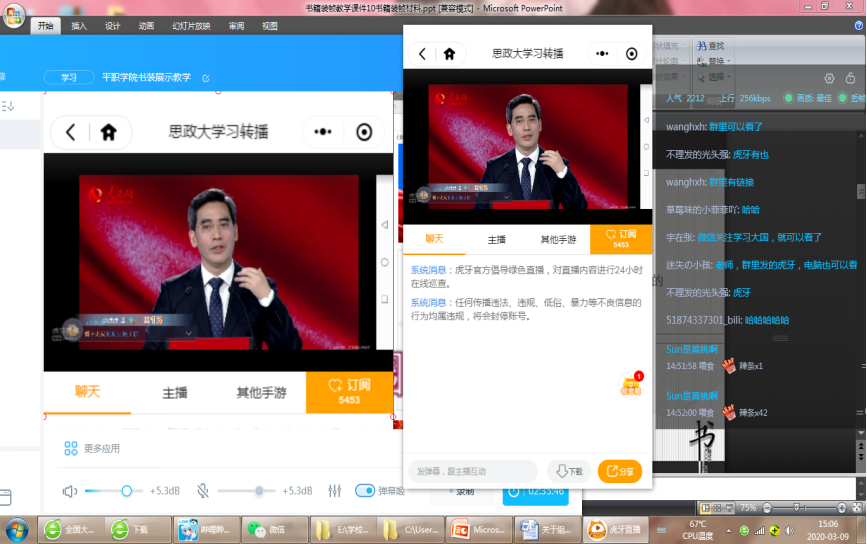
Task: Switch PowerPoint to slide sorter view
Action: [x=717, y=508]
